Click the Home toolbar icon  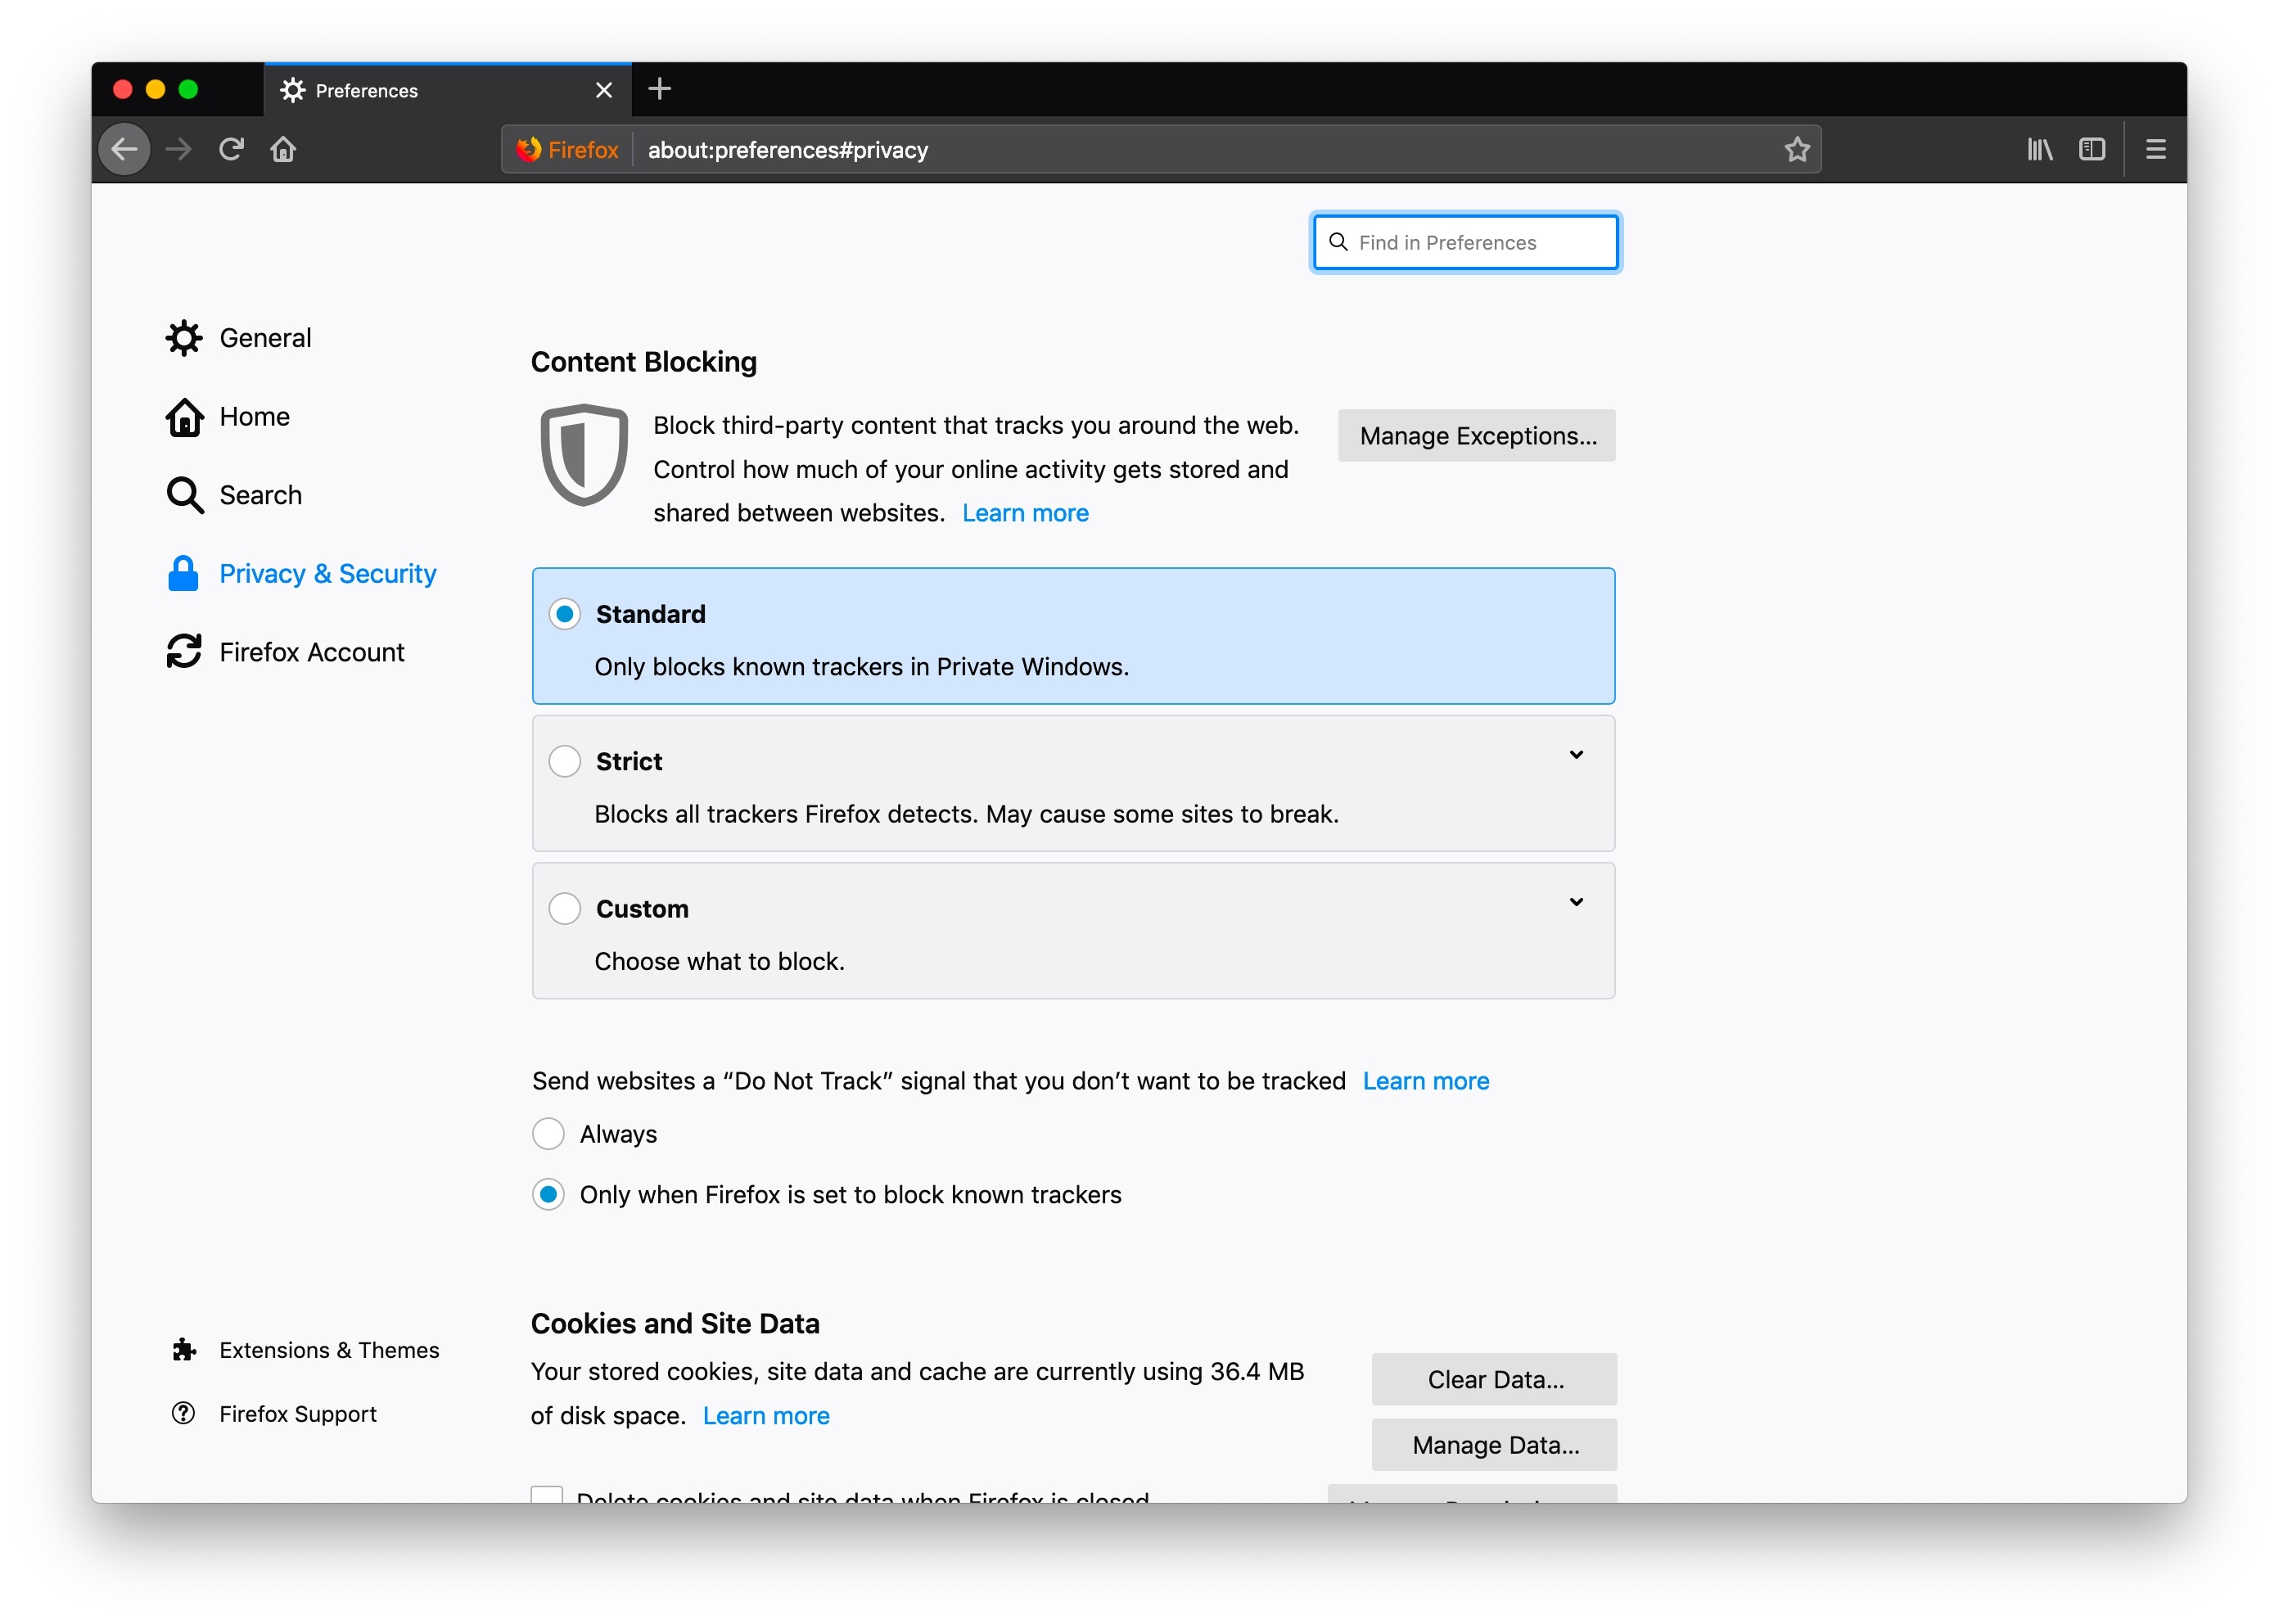[283, 150]
